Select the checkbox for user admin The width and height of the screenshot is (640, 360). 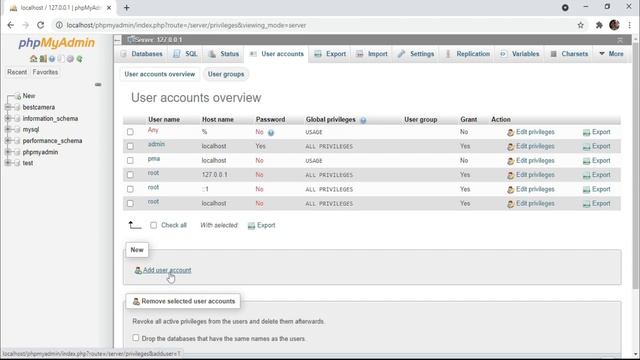(130, 146)
